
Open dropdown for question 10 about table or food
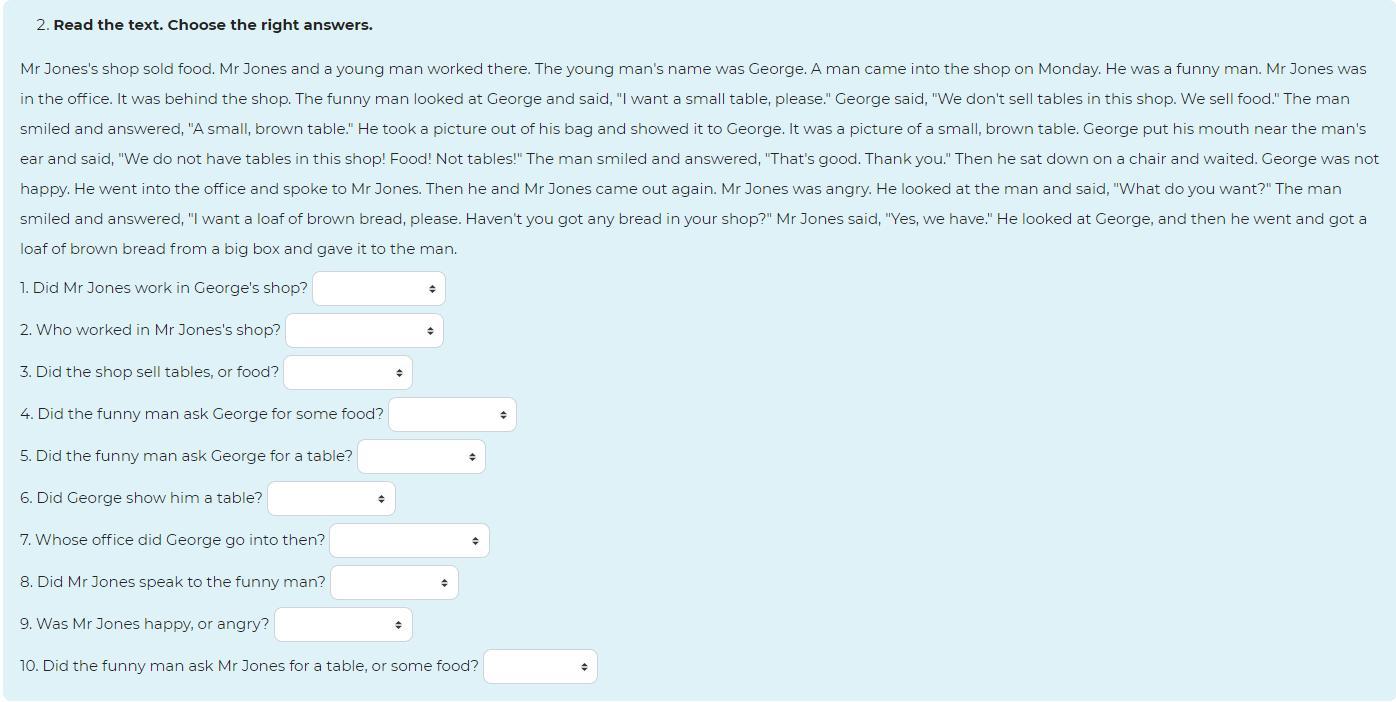pyautogui.click(x=540, y=666)
